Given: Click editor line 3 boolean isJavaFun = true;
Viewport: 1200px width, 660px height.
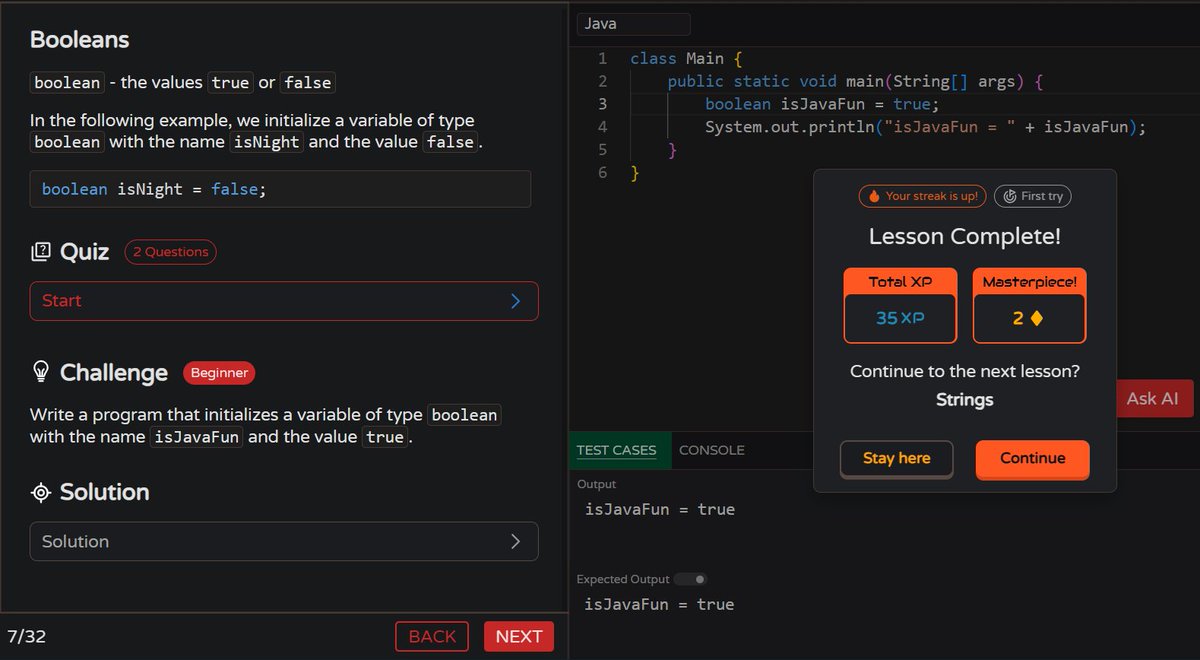Looking at the screenshot, I should click(822, 104).
